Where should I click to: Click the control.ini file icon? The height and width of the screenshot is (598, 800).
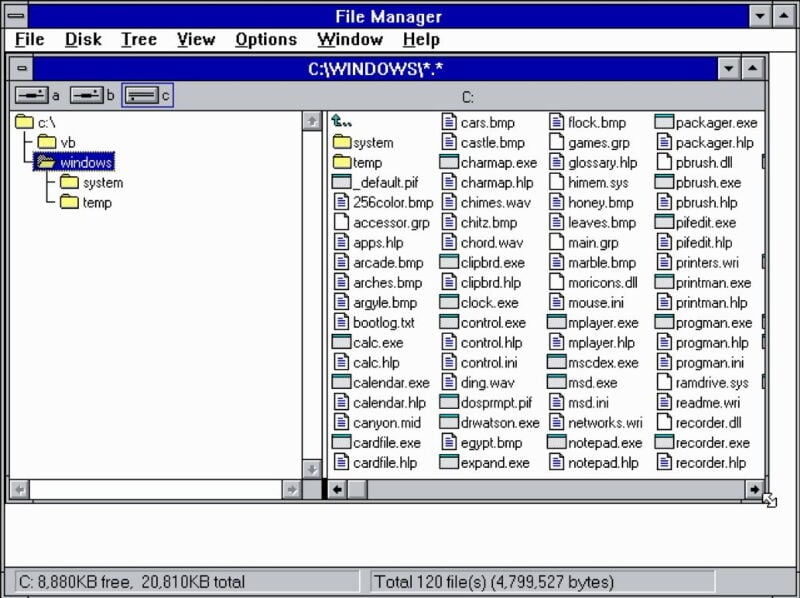[x=449, y=362]
